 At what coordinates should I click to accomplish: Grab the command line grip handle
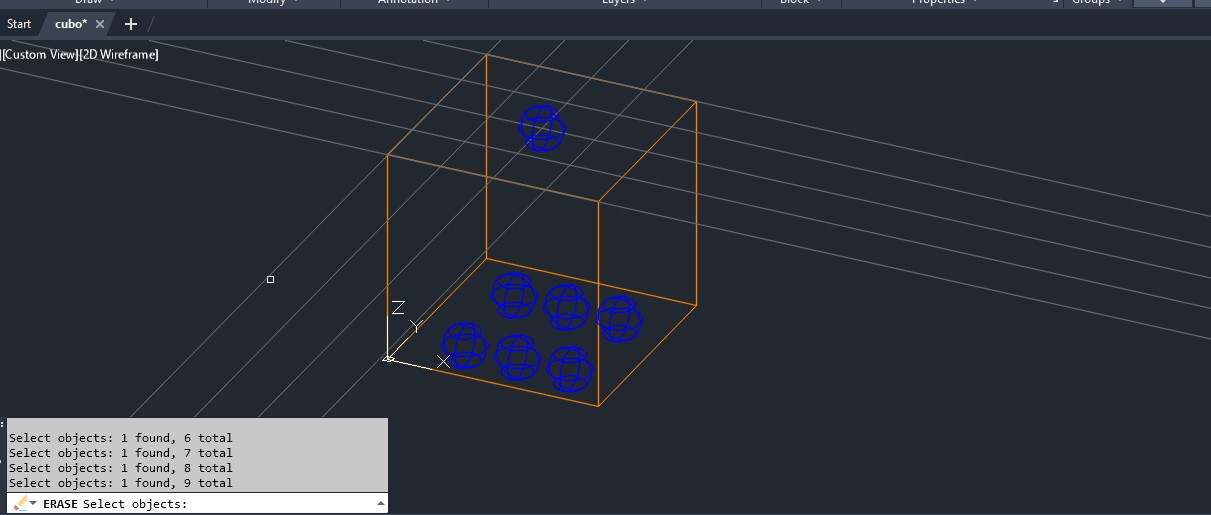(x=3, y=460)
